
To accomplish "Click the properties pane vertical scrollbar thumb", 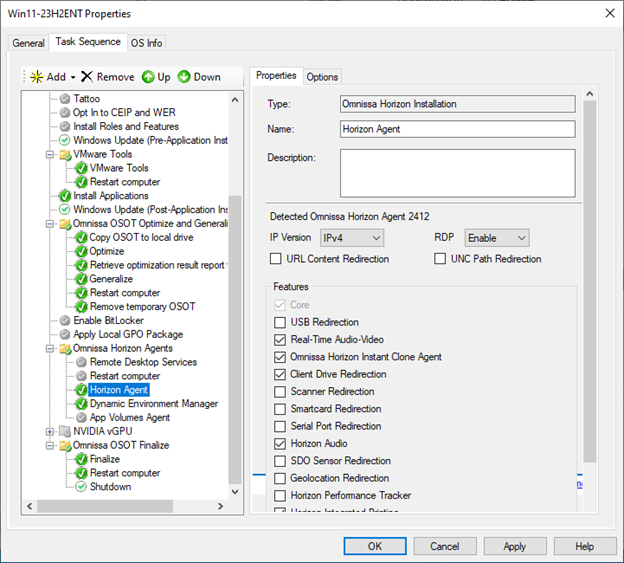I will point(590,281).
